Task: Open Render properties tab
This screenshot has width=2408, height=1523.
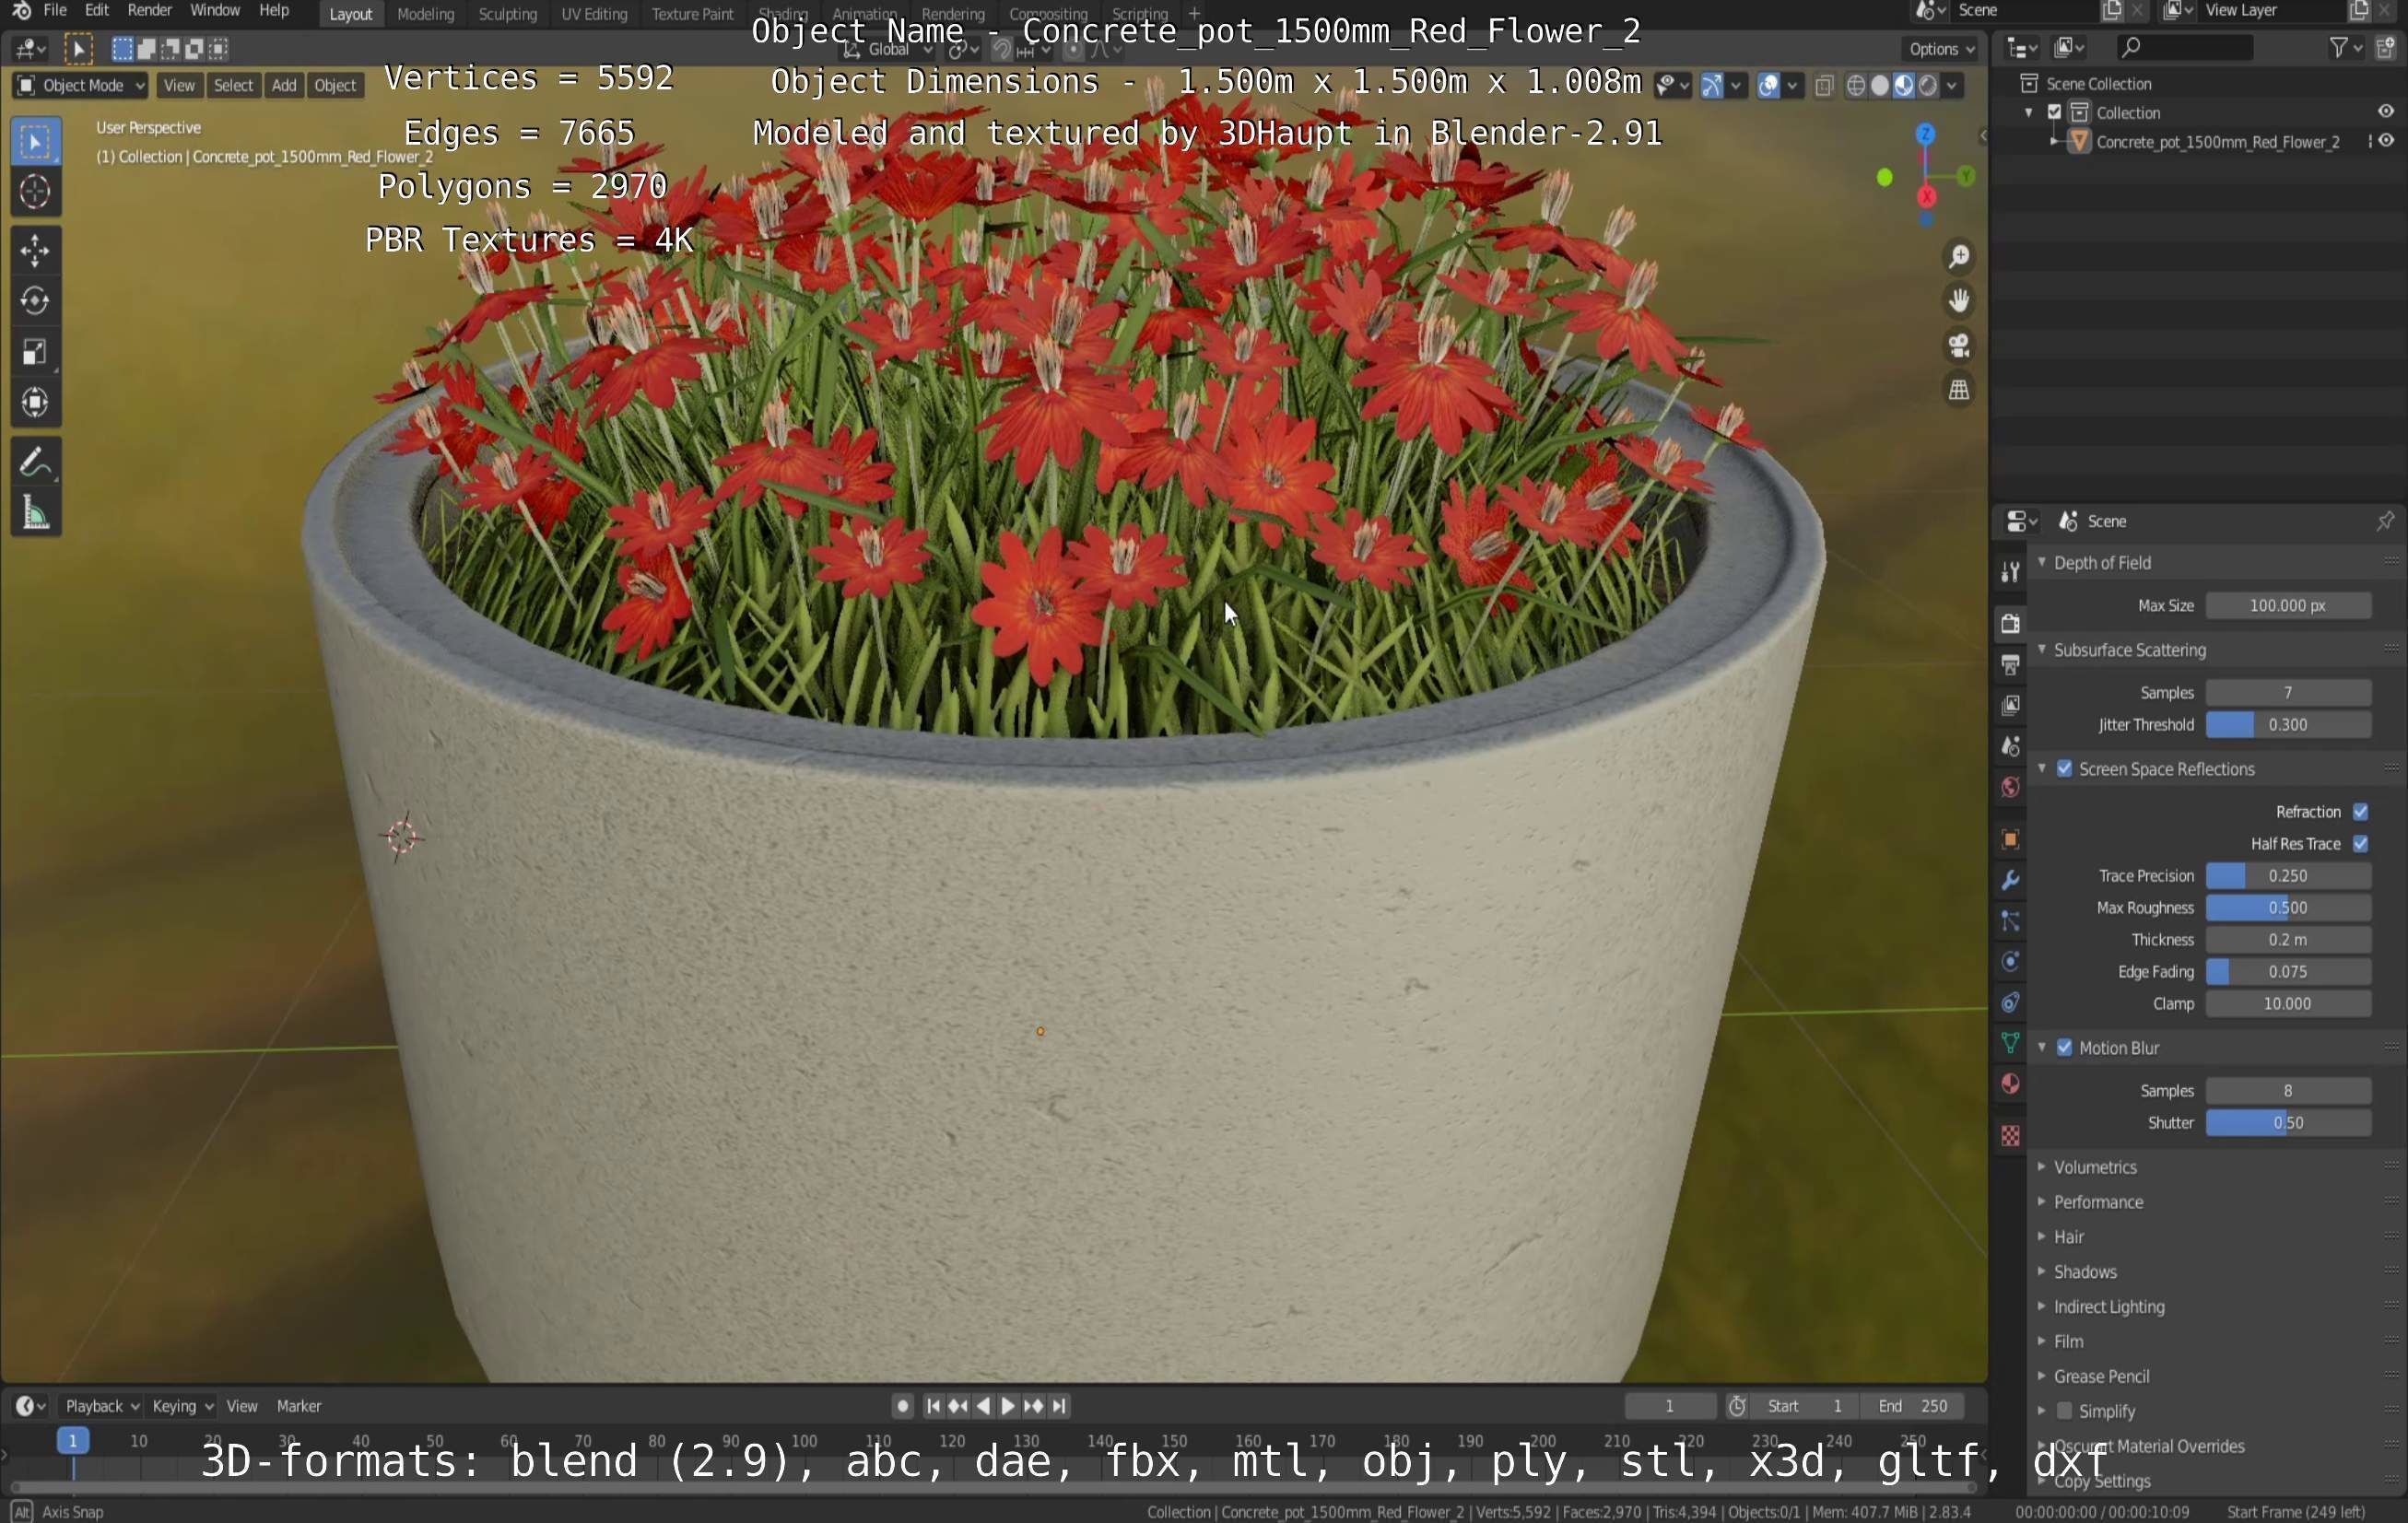Action: (x=2010, y=623)
